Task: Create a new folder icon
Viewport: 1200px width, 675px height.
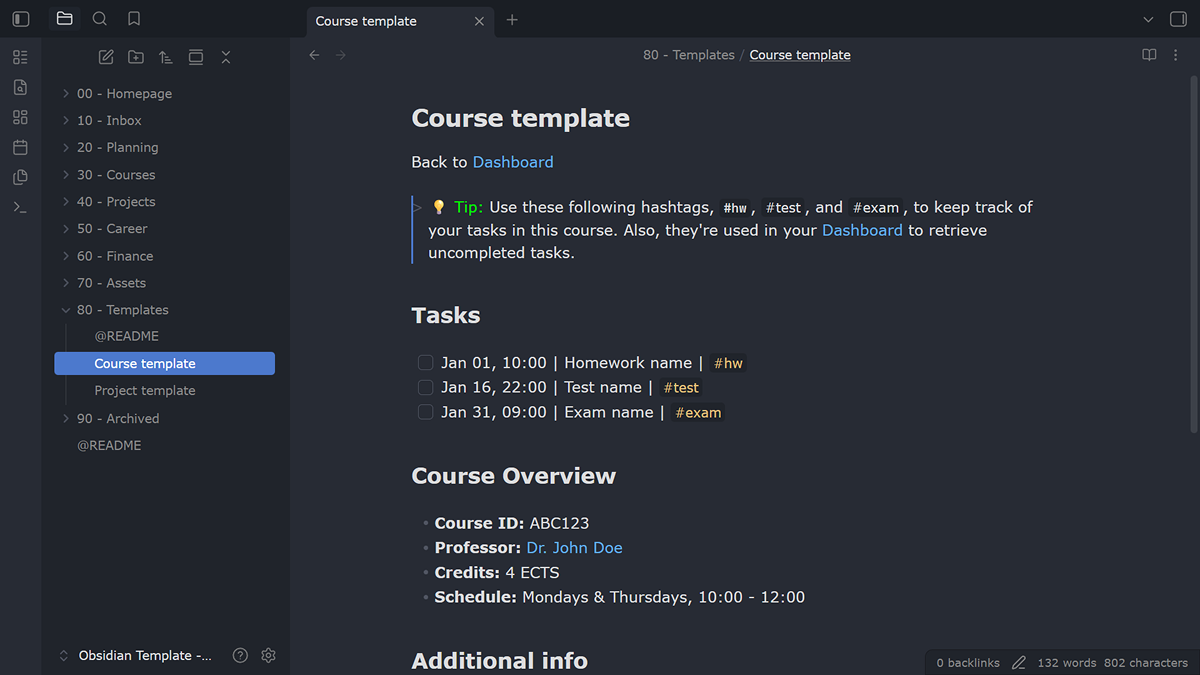Action: point(136,57)
